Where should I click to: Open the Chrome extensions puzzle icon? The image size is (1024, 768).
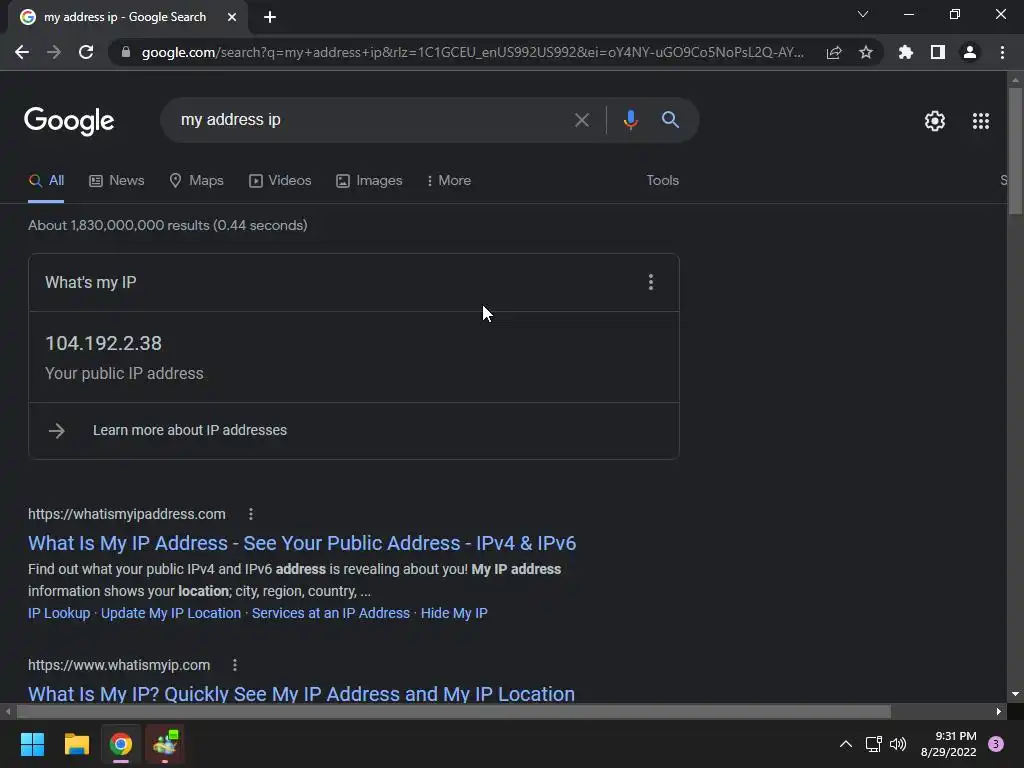(906, 52)
